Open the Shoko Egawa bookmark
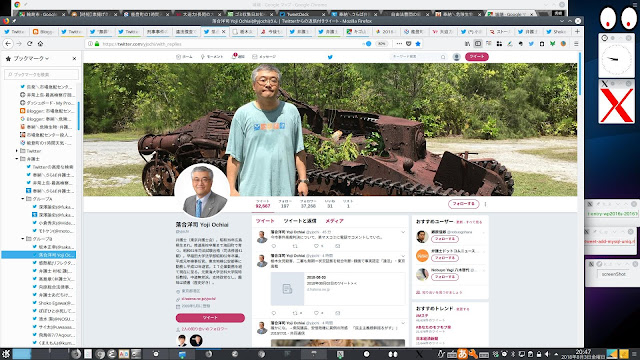The width and height of the screenshot is (640, 360). click(53, 303)
